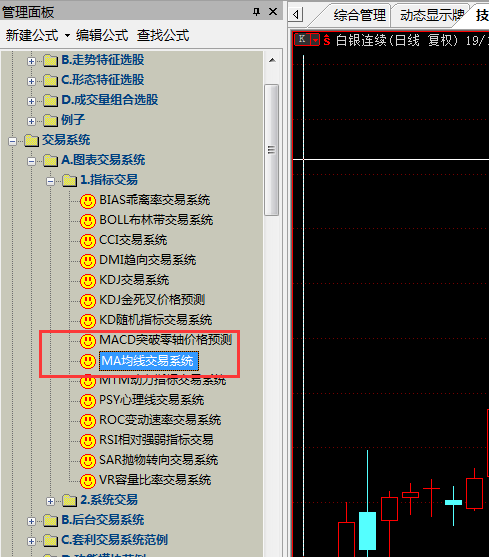
Task: Click the KDJ交易系统 smiley icon
Action: coord(88,281)
